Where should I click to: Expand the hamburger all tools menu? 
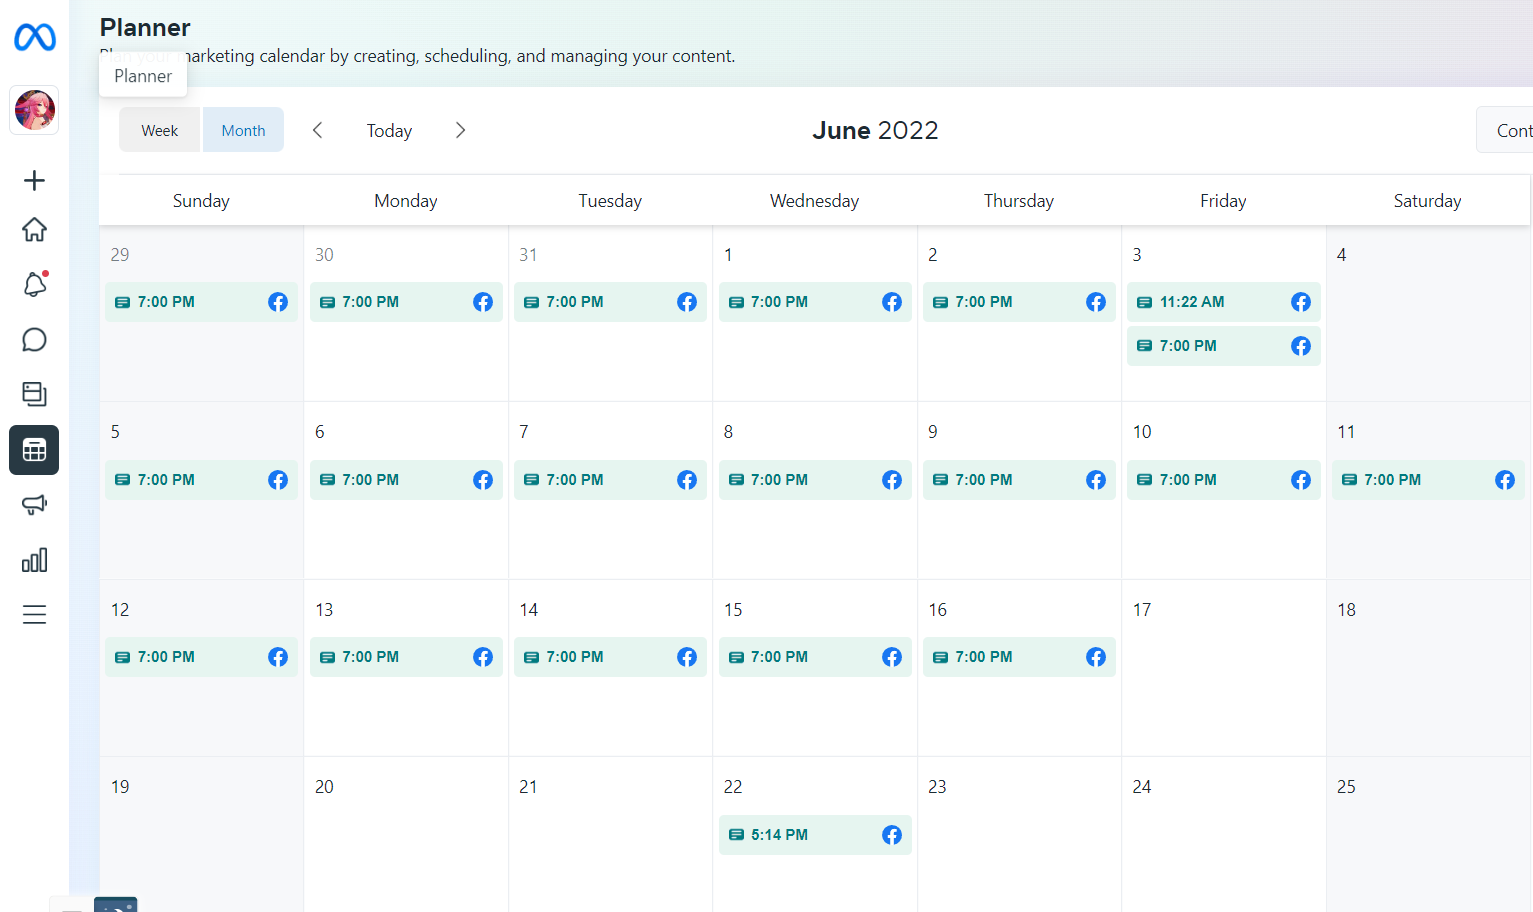tap(34, 614)
